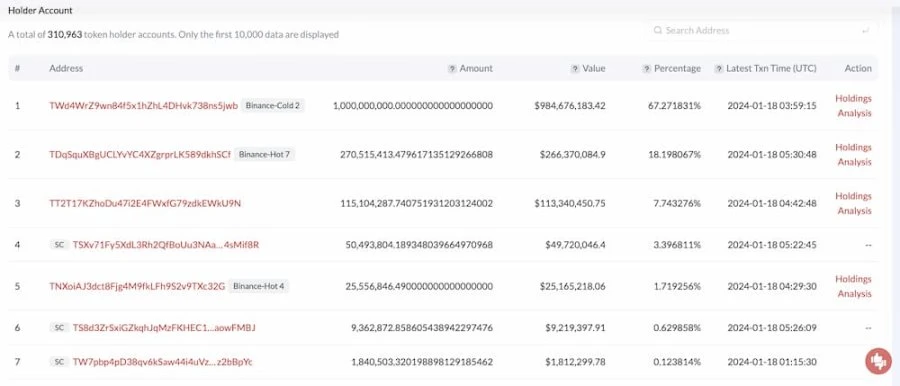Open contract address TW7pbp4pD38qv6kSaw44i4uVz

click(x=162, y=362)
